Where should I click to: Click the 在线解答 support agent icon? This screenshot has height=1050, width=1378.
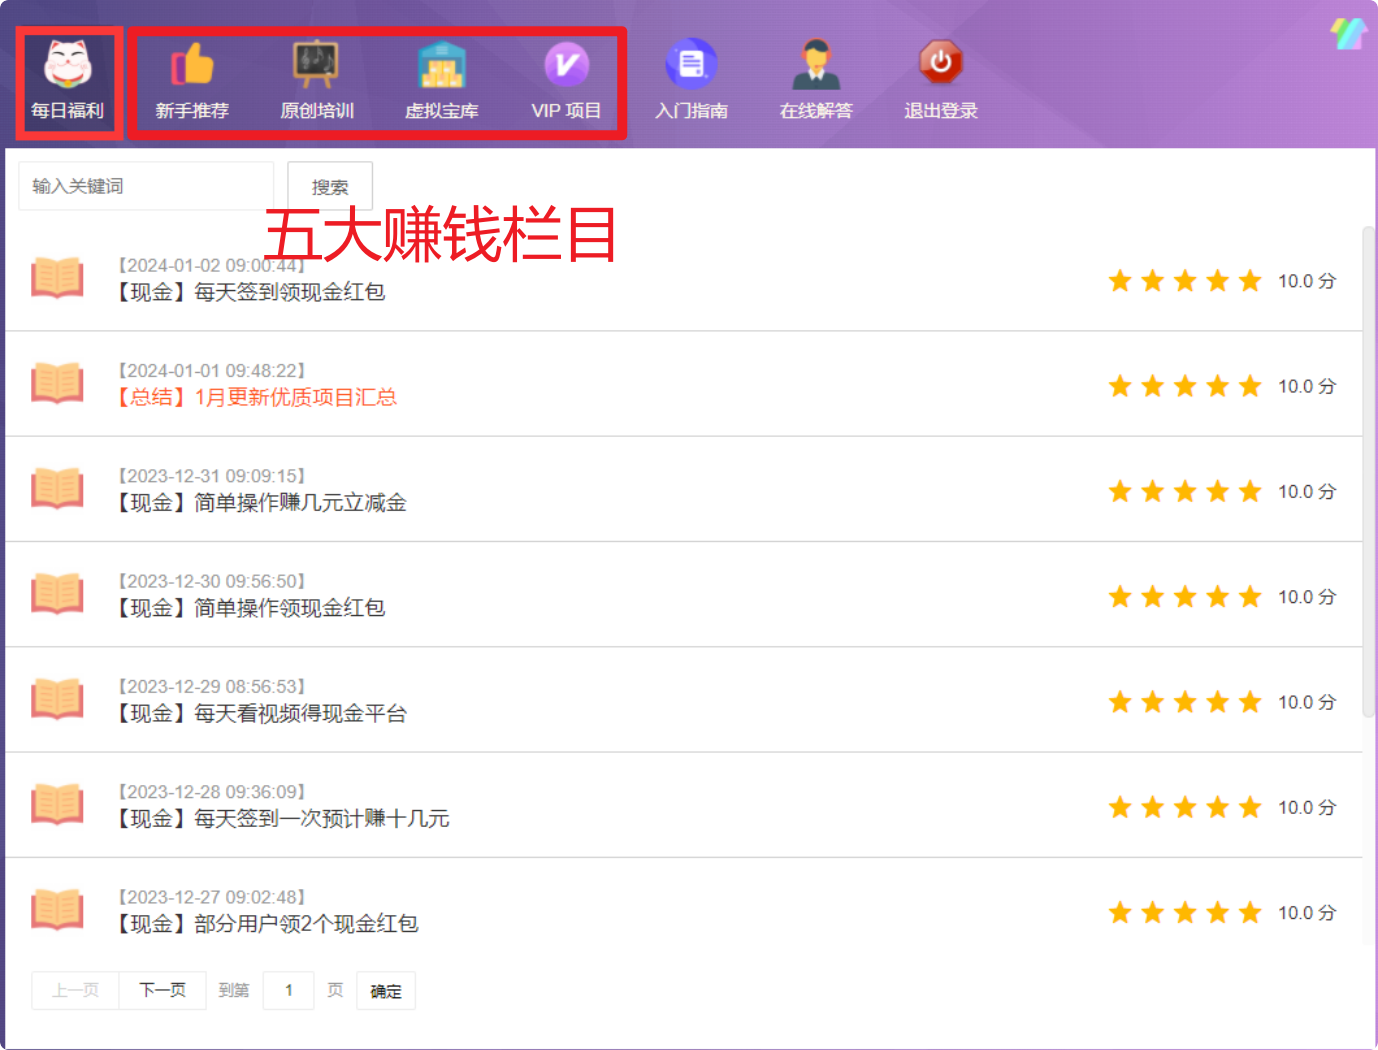[x=816, y=65]
